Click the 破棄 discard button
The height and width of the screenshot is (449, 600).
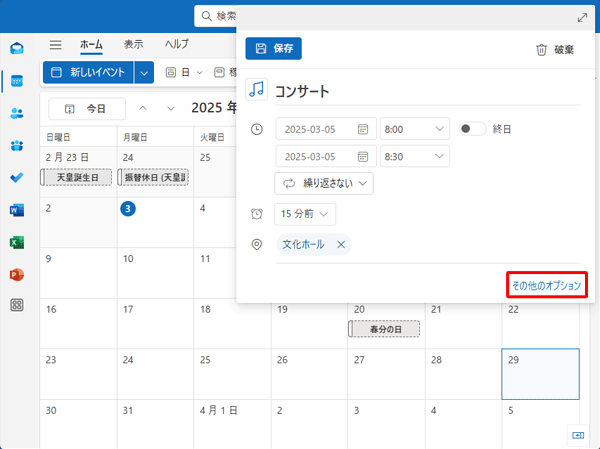[x=555, y=50]
